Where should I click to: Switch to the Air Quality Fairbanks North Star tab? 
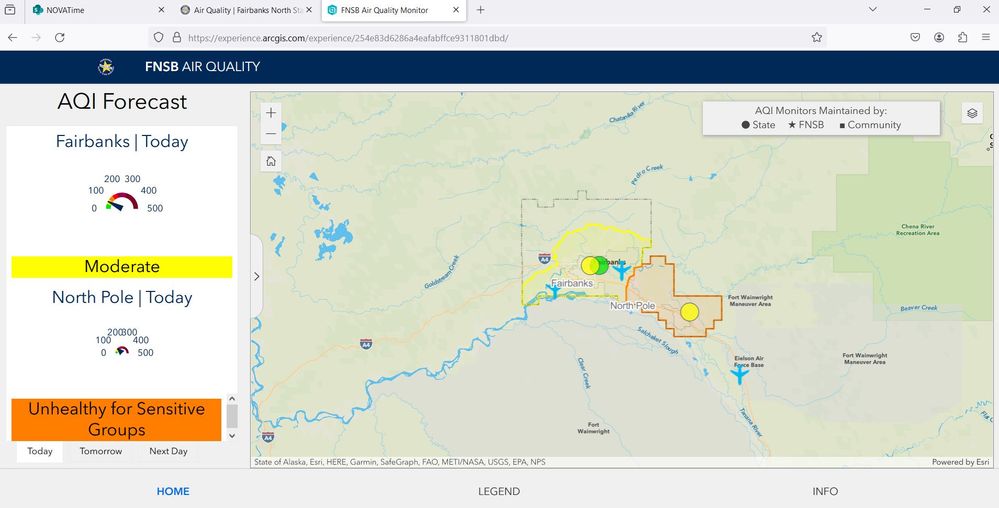tap(248, 10)
